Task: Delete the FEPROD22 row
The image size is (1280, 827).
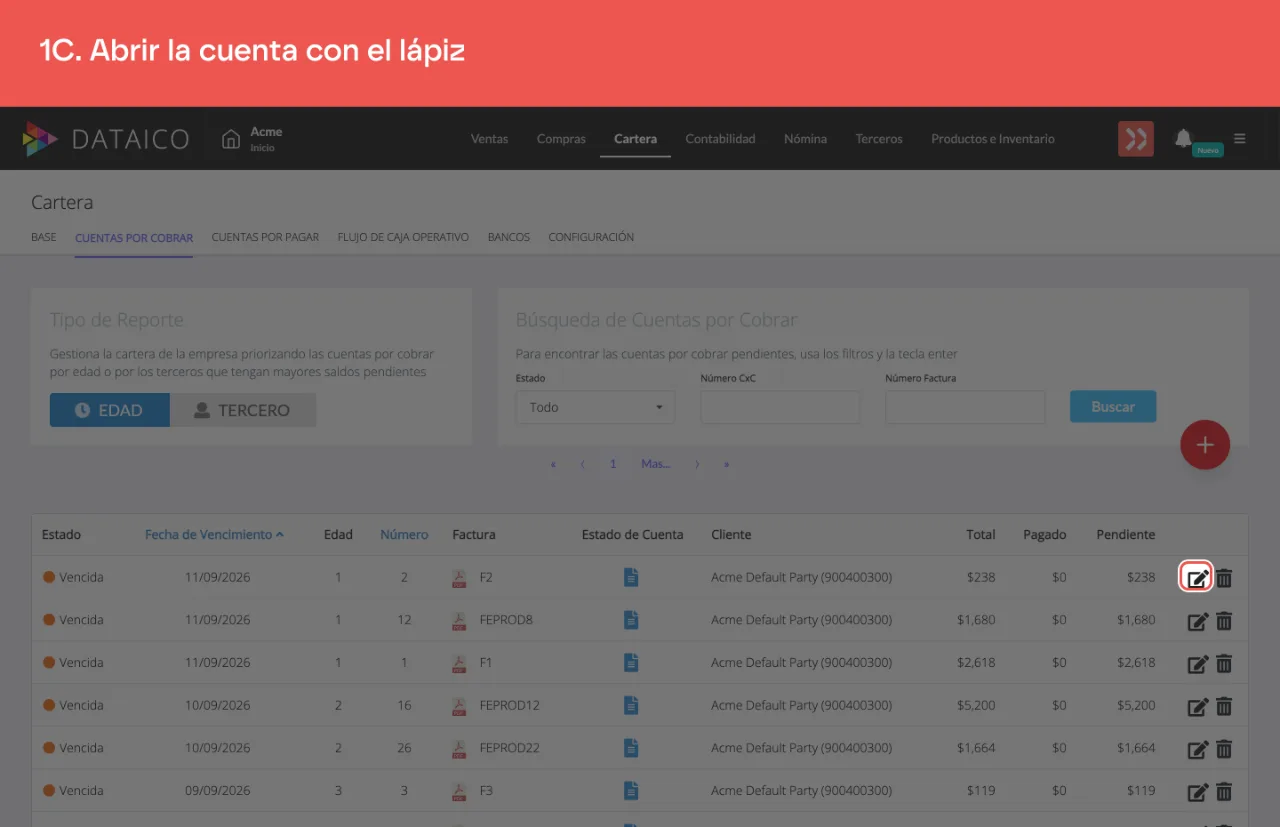Action: click(1224, 748)
